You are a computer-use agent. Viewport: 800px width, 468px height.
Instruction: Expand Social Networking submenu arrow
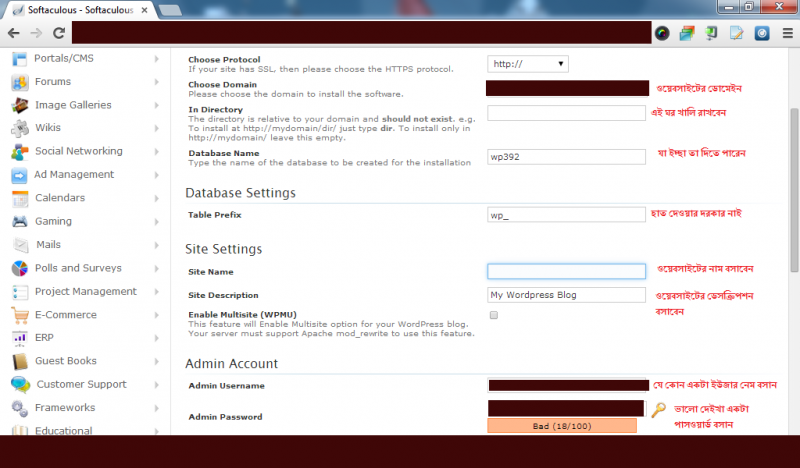click(156, 152)
